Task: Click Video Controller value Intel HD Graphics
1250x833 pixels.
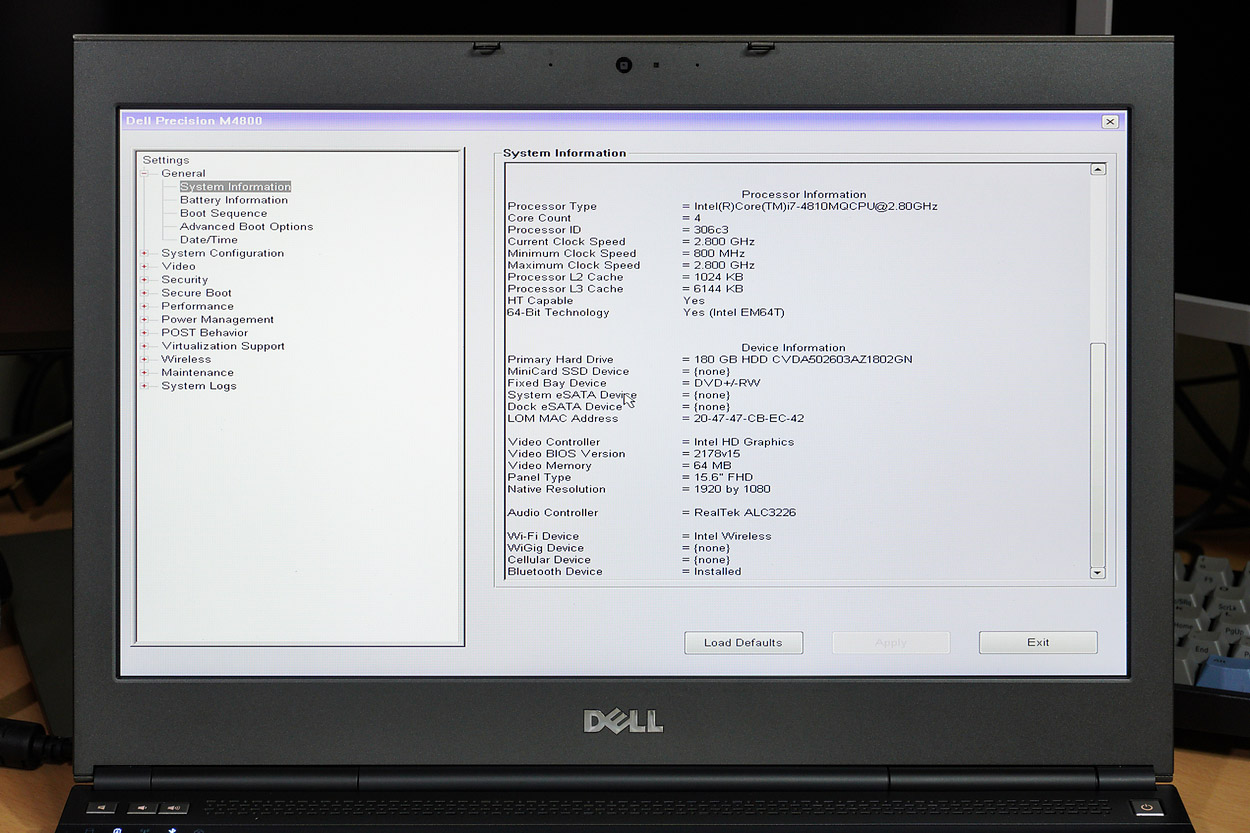Action: coord(744,442)
